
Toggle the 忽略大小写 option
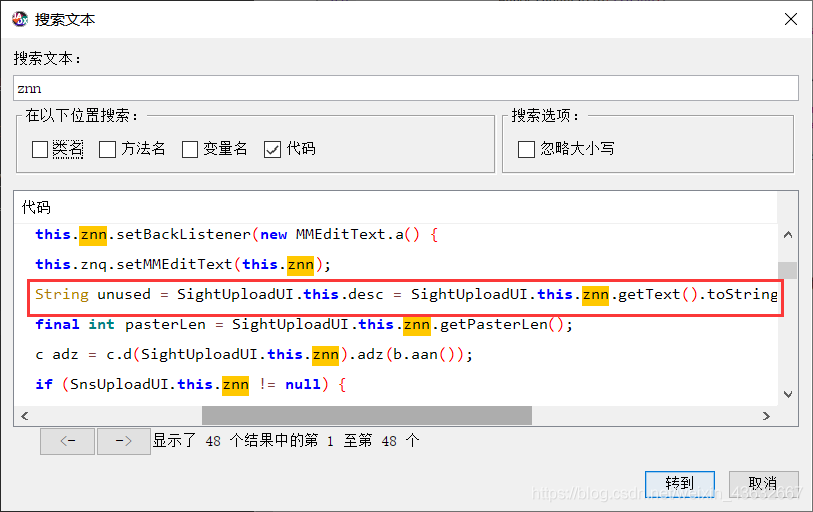point(526,149)
